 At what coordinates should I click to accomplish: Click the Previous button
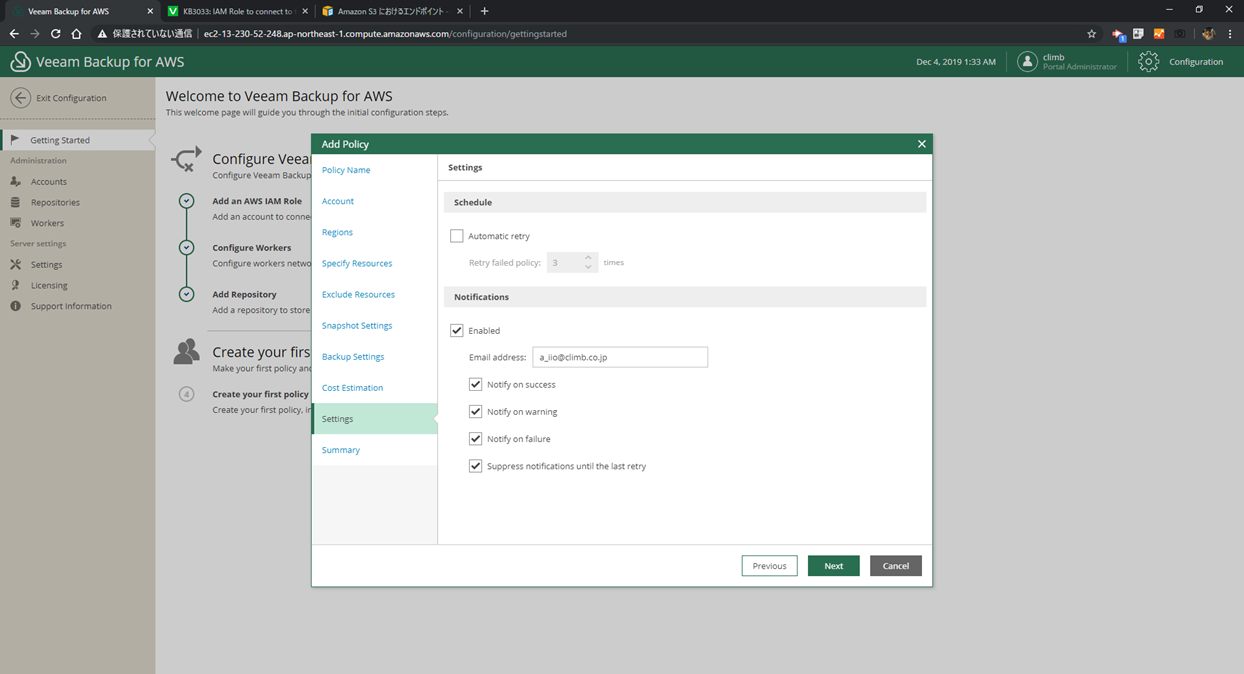(770, 566)
